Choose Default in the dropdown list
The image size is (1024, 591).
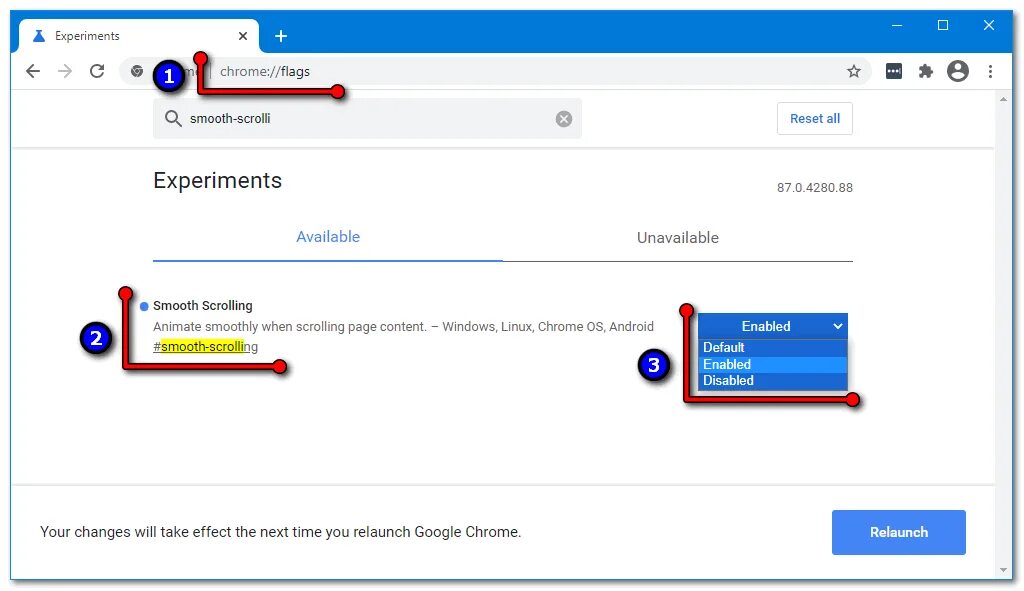(773, 347)
